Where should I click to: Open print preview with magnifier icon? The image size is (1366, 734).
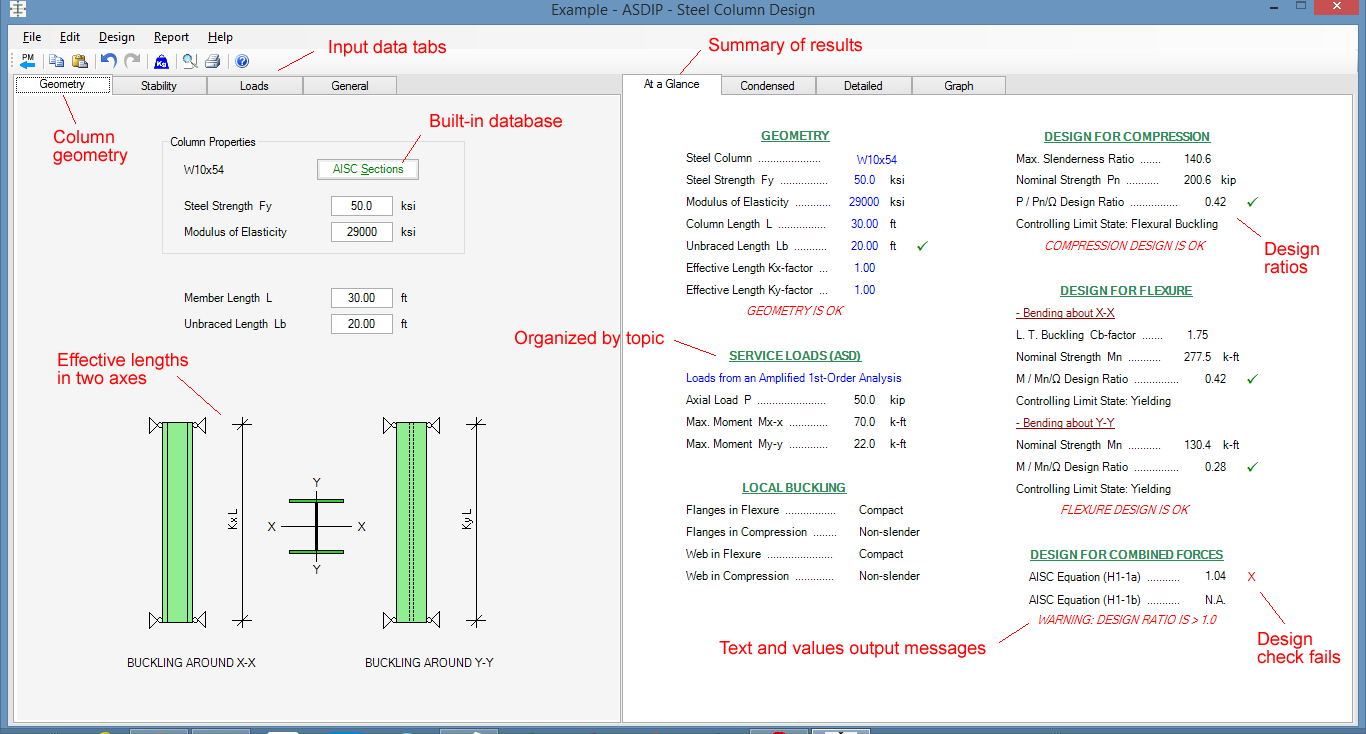[190, 61]
